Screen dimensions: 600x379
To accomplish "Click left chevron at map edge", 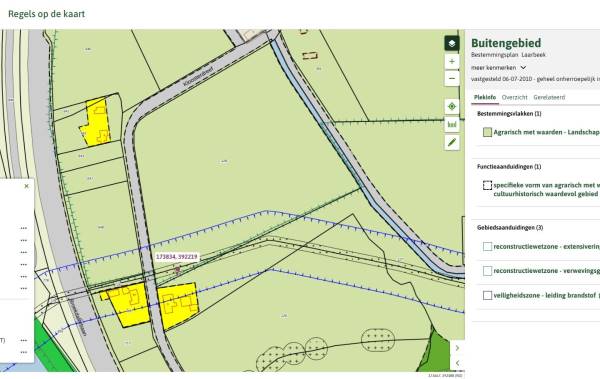I will click(457, 363).
